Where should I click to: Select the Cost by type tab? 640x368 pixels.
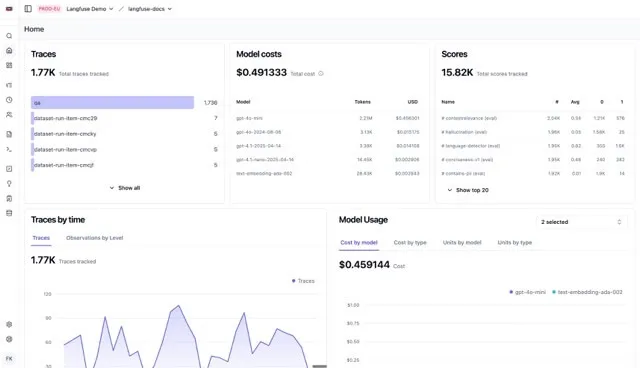(x=410, y=242)
